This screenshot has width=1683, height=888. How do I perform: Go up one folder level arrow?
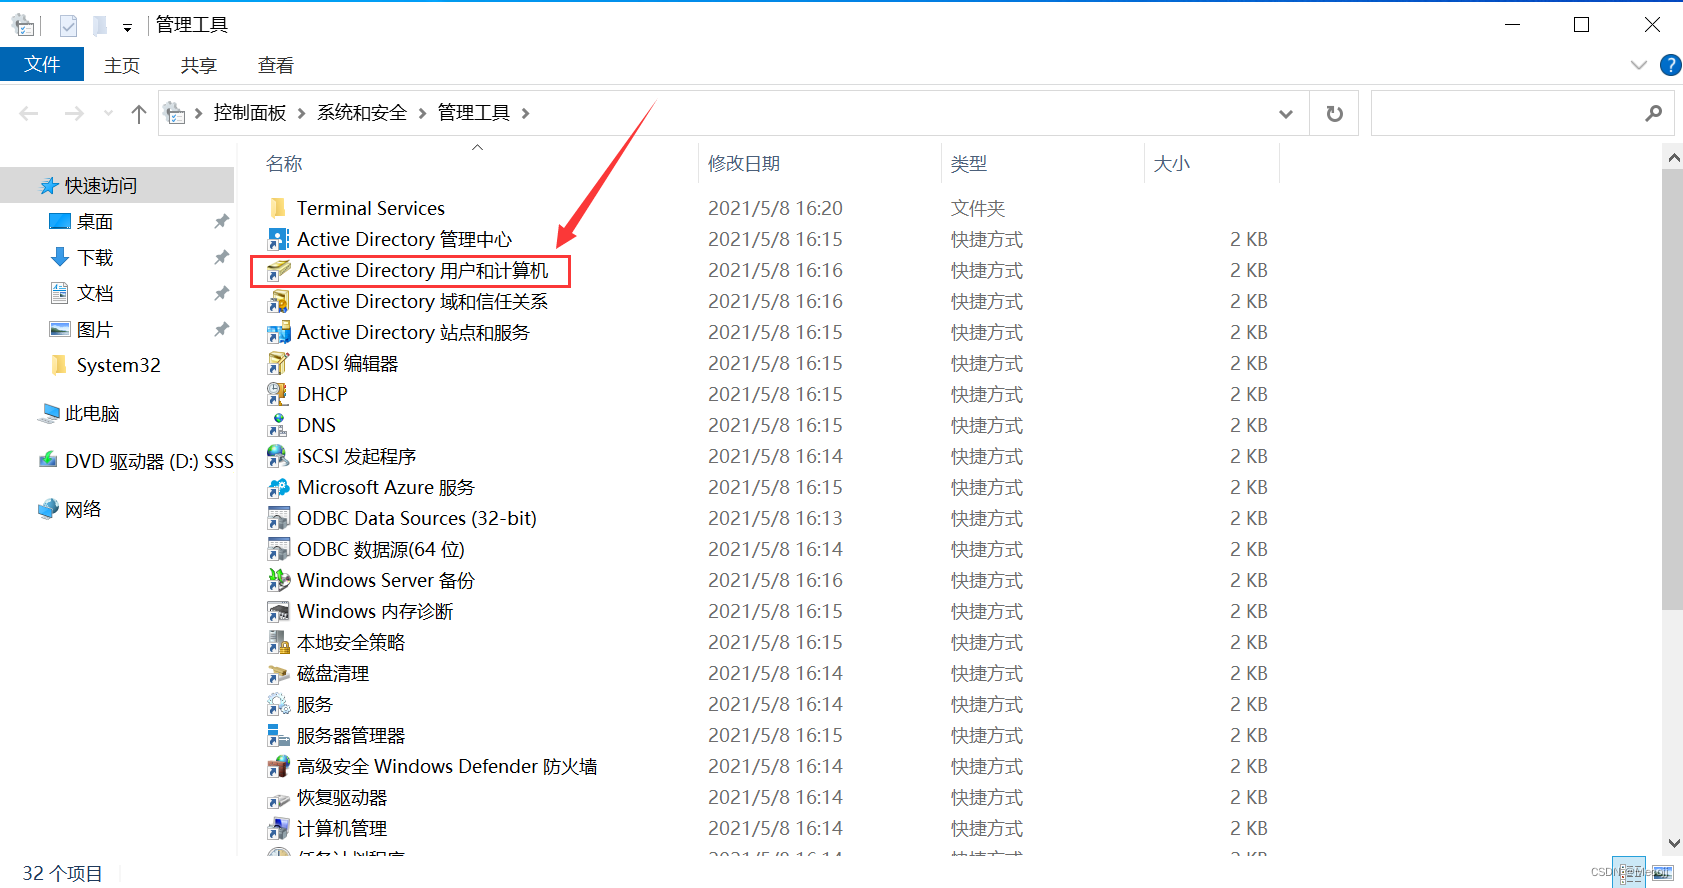139,113
